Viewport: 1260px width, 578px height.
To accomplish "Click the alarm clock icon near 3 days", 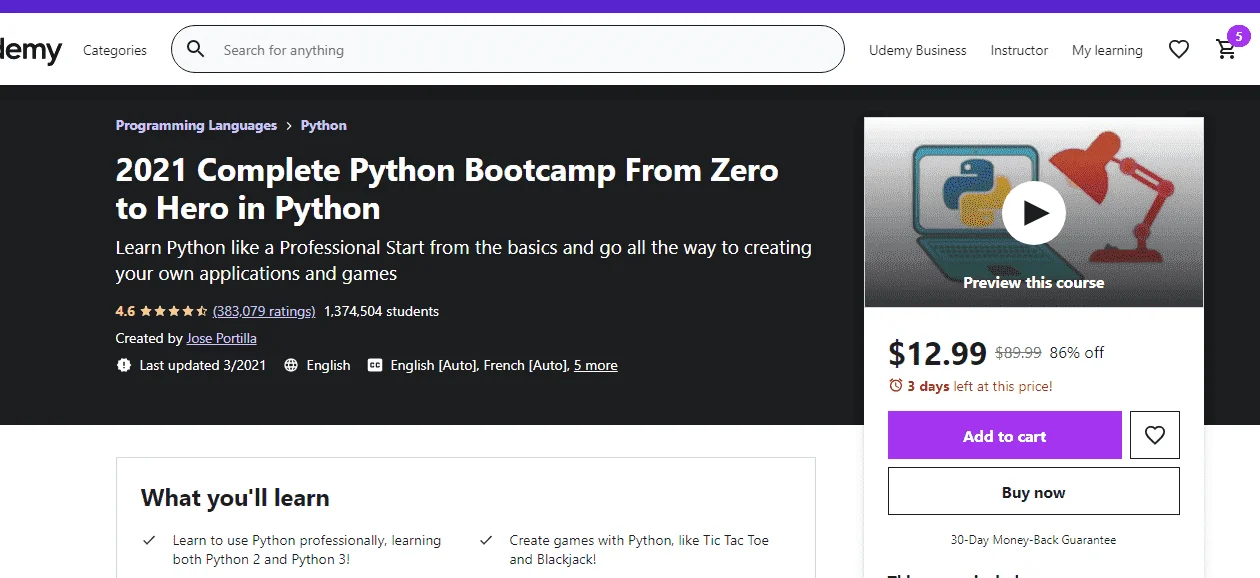I will (895, 386).
